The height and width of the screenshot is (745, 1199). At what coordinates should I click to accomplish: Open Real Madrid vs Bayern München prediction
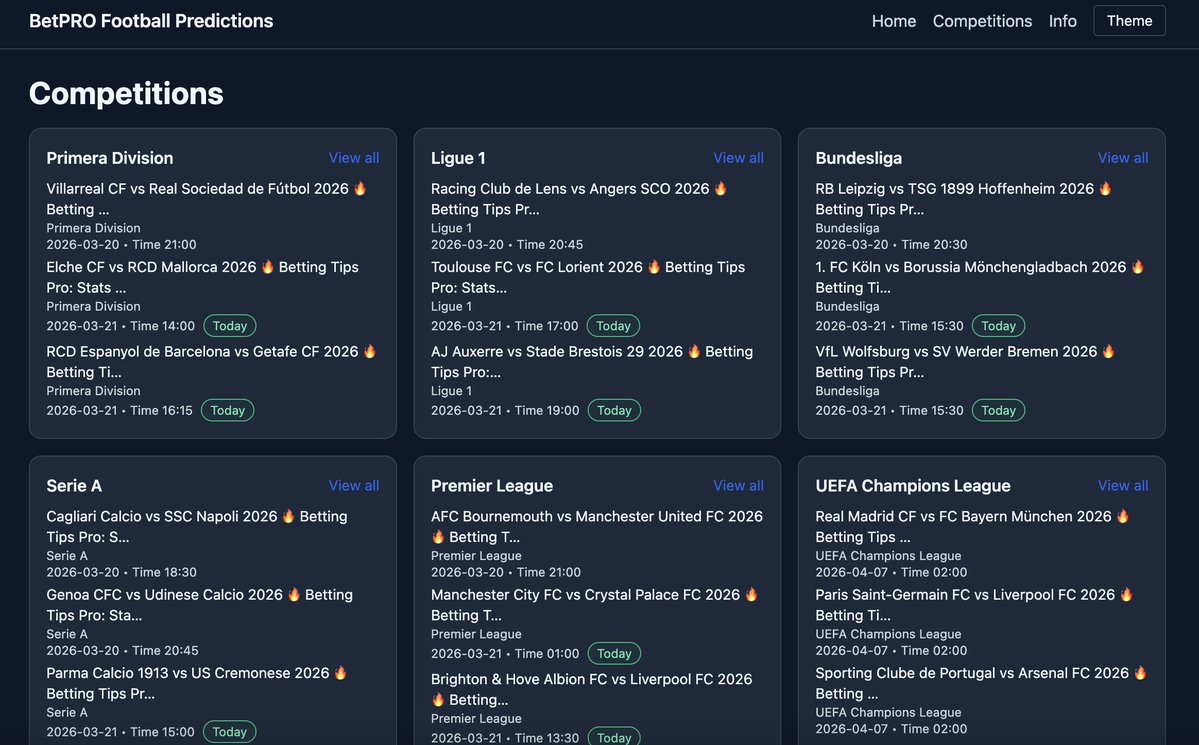tap(973, 526)
